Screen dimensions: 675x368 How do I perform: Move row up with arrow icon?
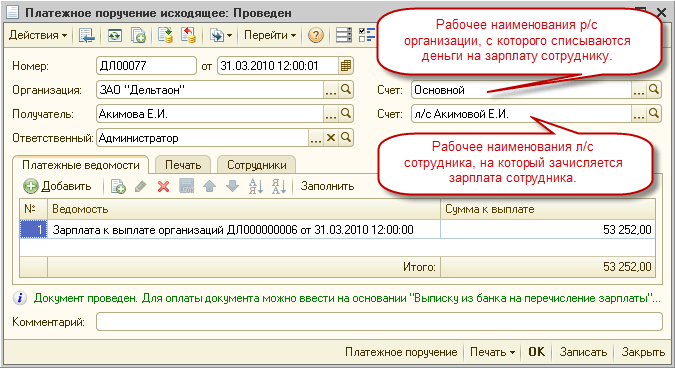(209, 186)
